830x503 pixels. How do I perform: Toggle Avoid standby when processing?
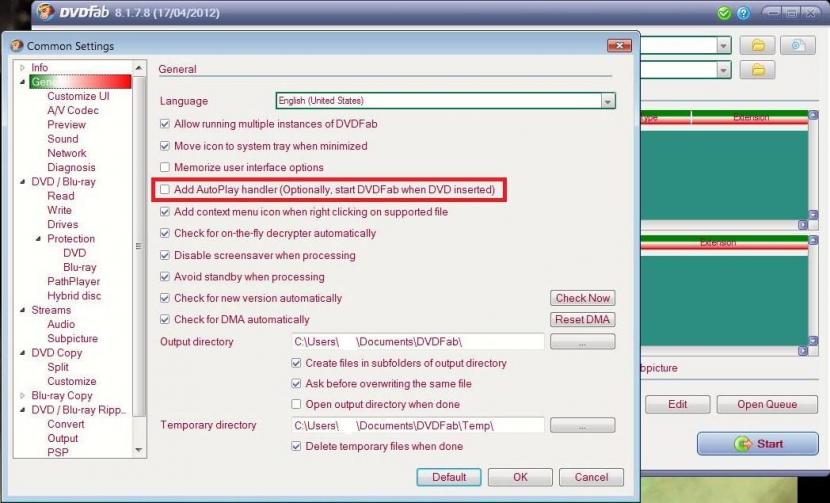click(x=165, y=276)
